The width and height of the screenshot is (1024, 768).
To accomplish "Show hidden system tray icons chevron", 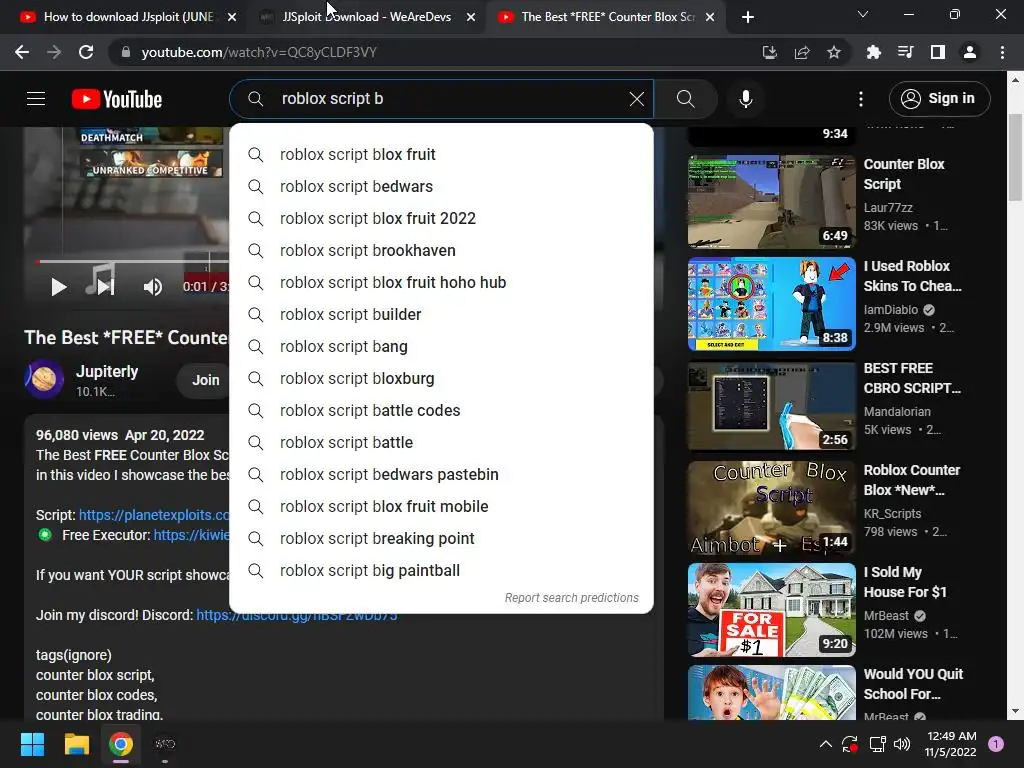I will [x=825, y=744].
